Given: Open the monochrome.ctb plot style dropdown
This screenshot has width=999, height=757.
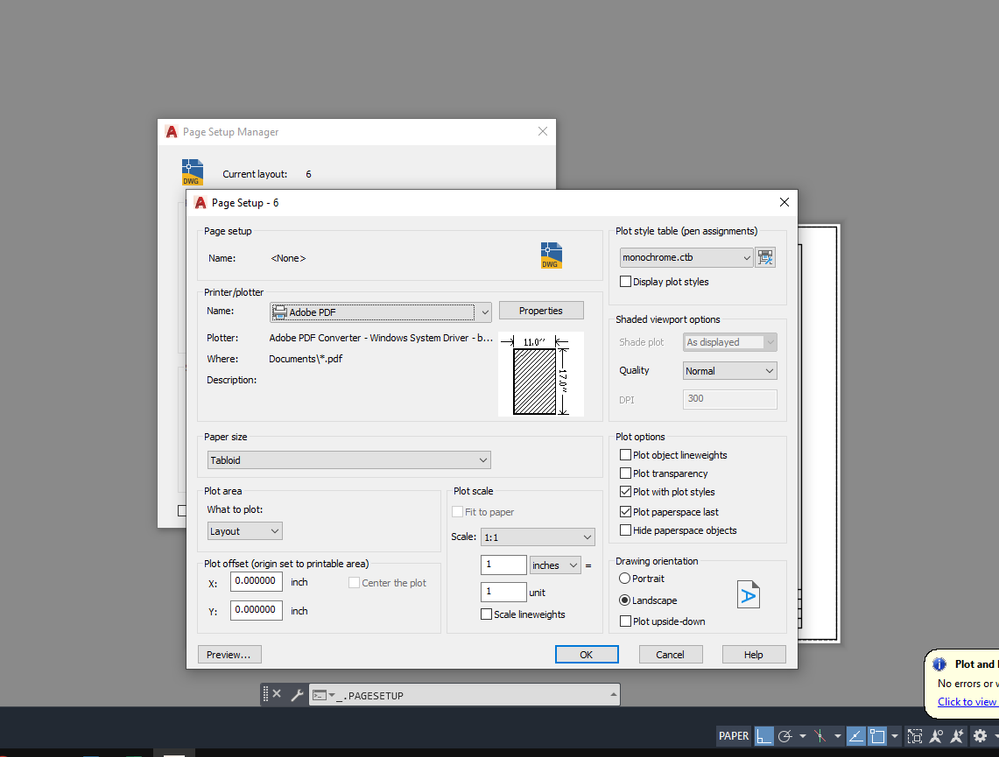Looking at the screenshot, I should pos(686,257).
